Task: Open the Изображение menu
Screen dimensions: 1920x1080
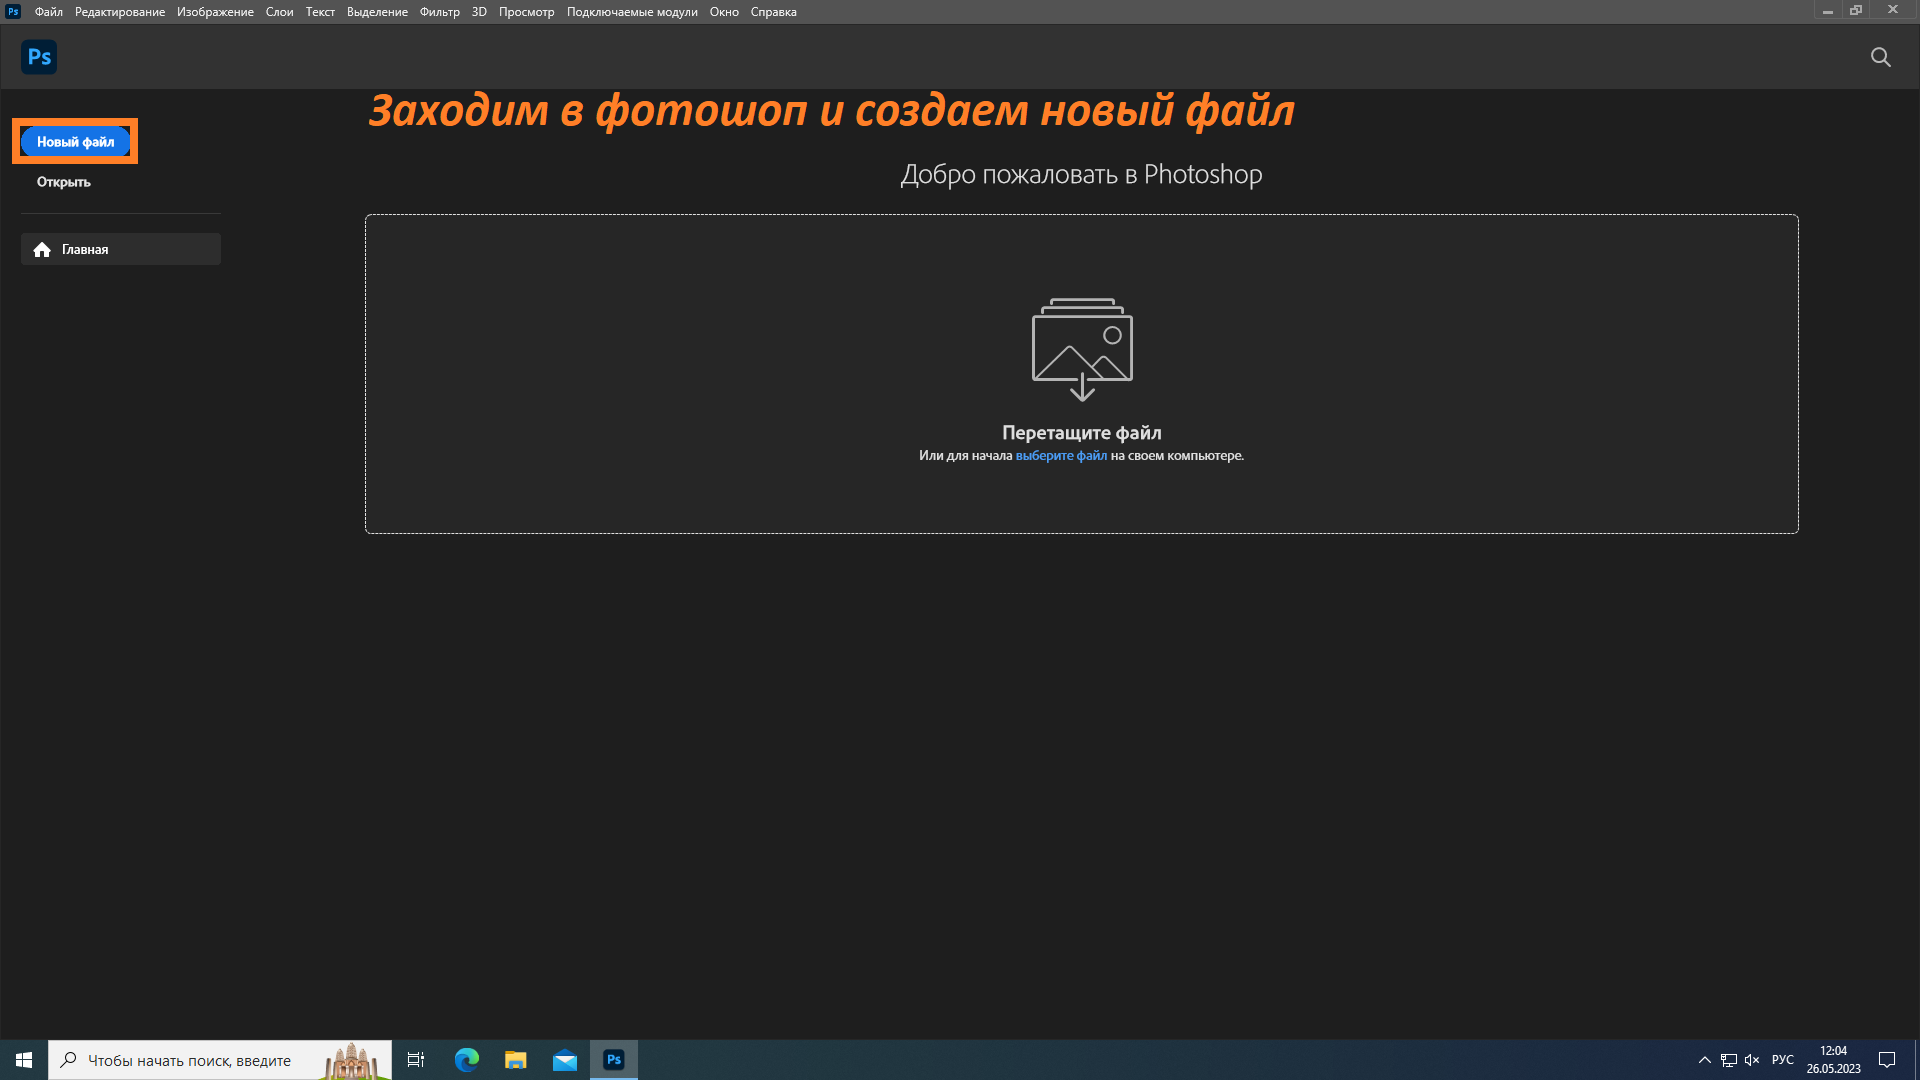Action: pos(215,12)
